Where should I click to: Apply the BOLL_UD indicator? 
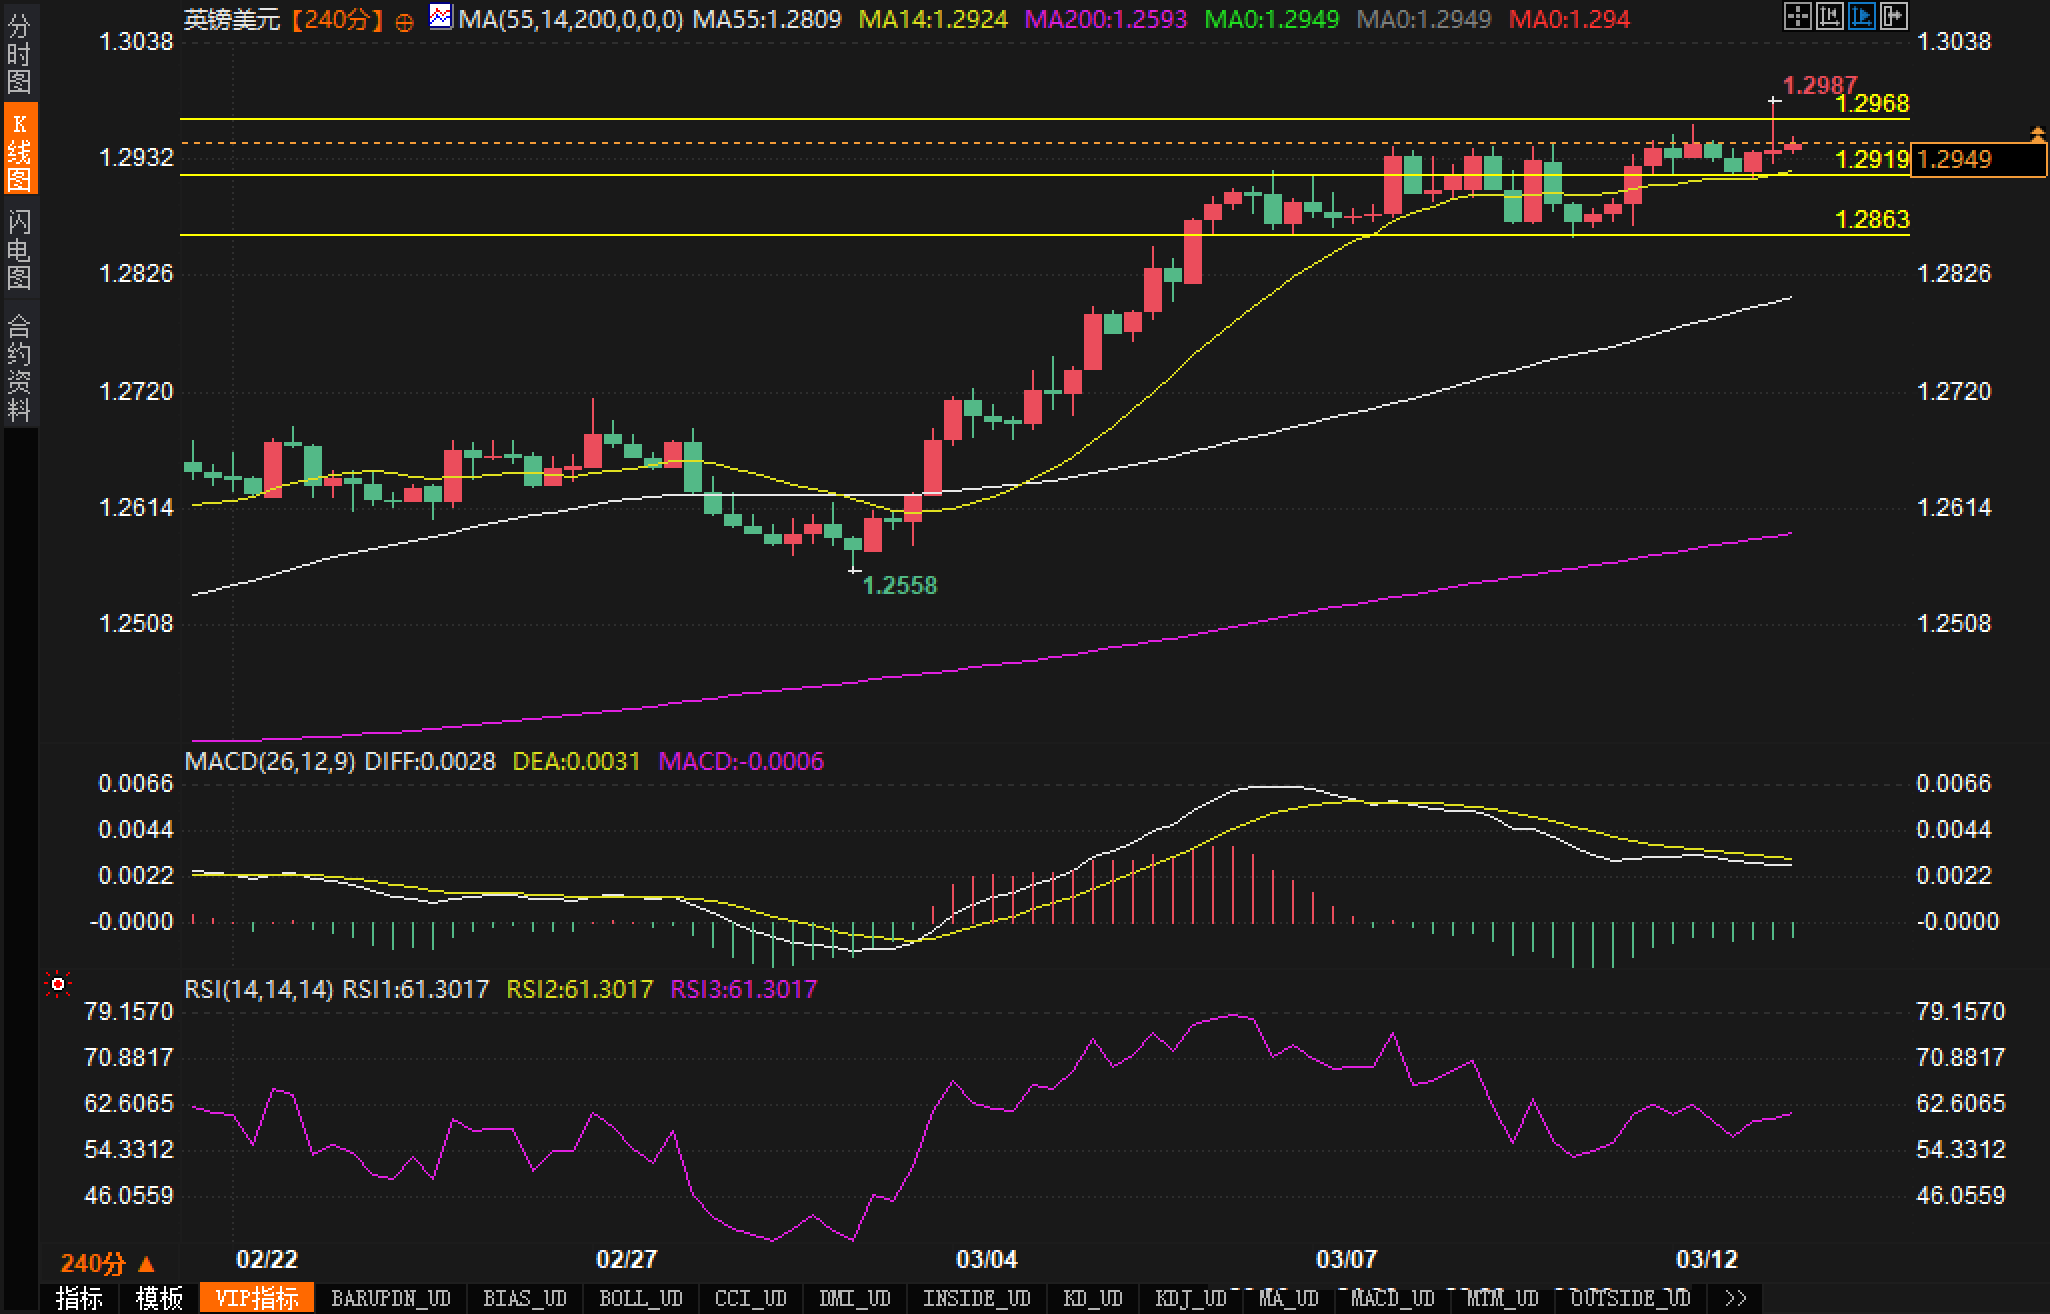pyautogui.click(x=640, y=1298)
